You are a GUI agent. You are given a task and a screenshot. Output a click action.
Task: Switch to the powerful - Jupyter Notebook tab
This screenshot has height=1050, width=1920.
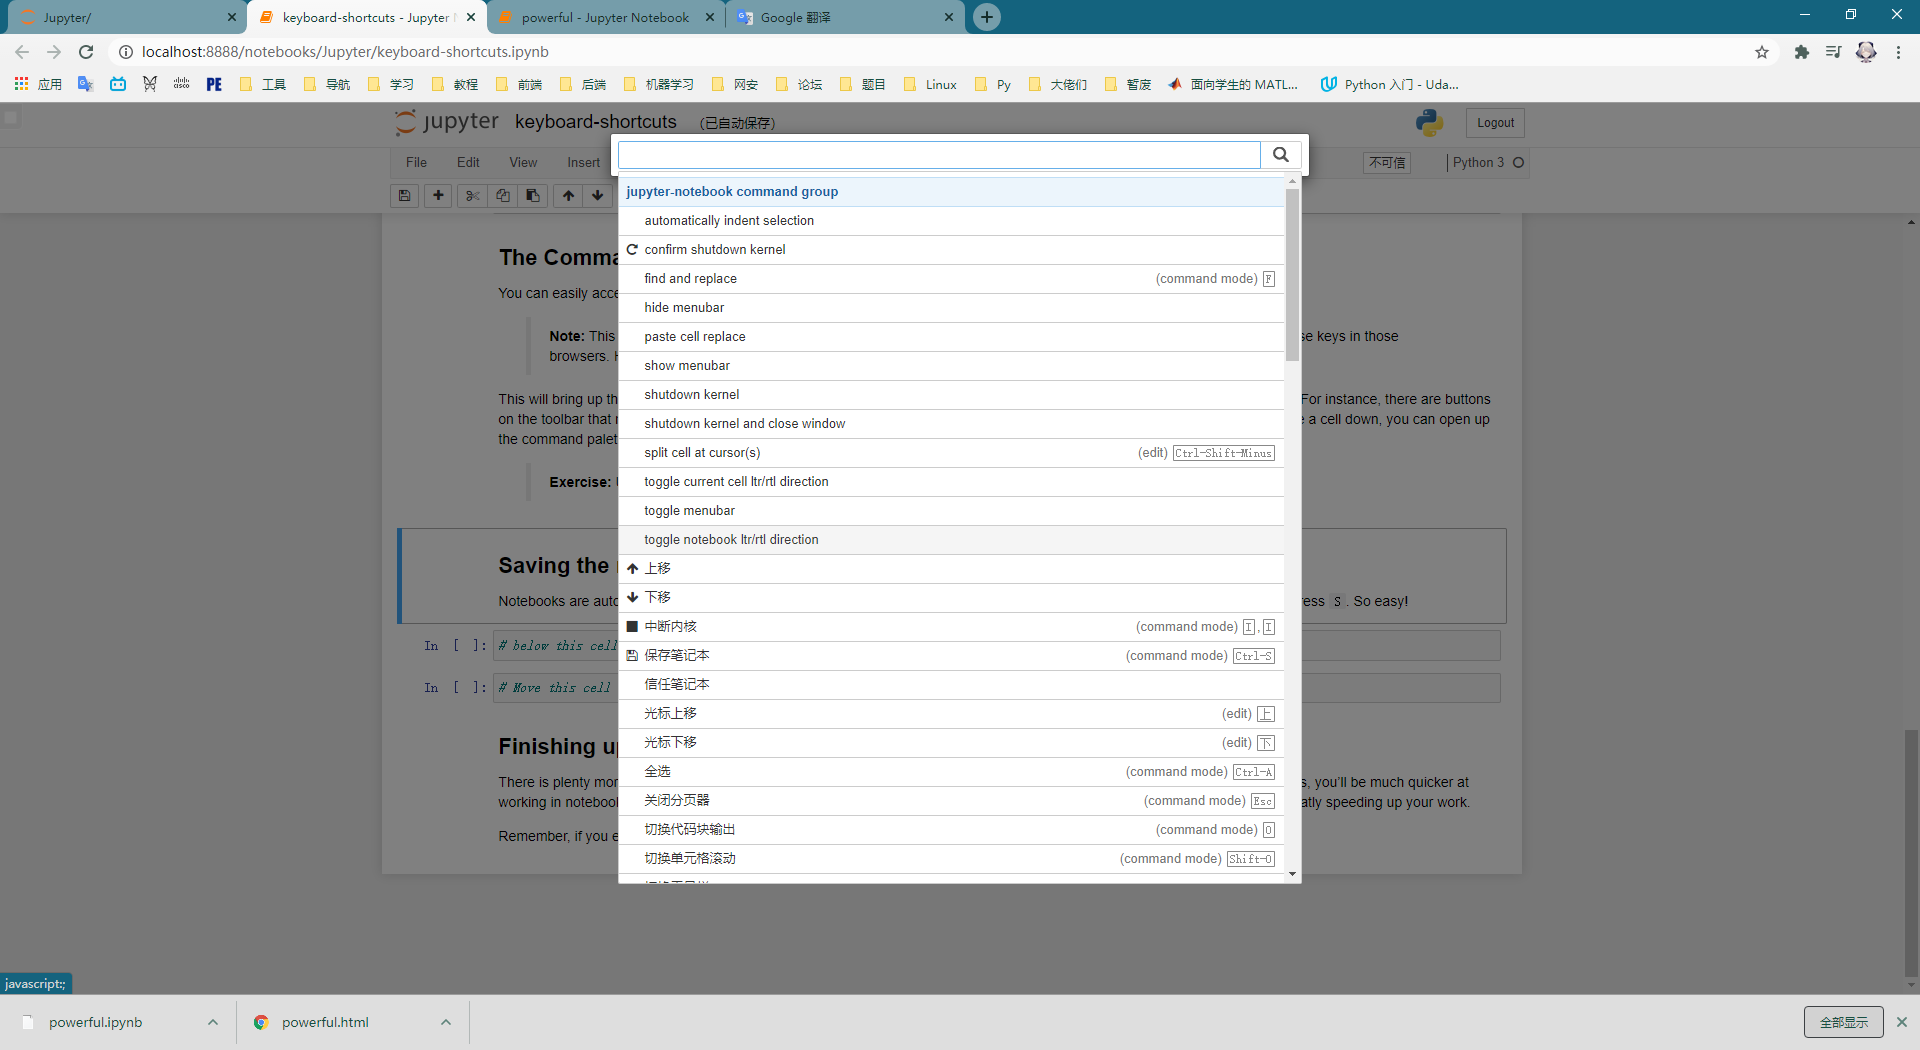(x=605, y=17)
